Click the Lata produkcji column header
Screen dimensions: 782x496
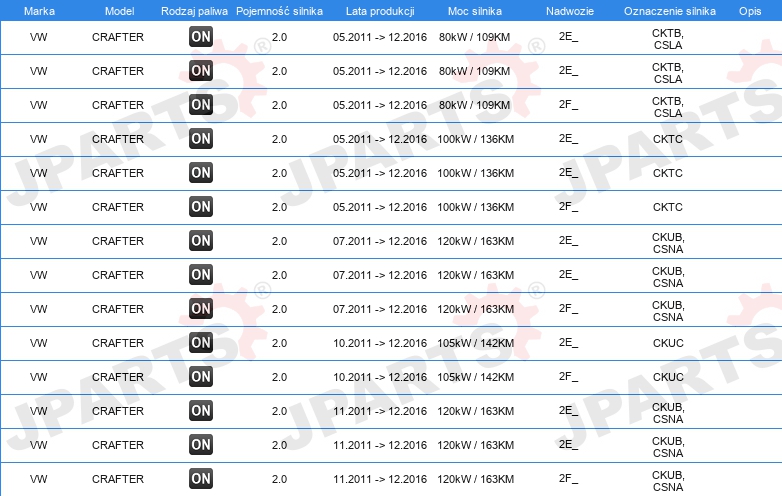380,11
